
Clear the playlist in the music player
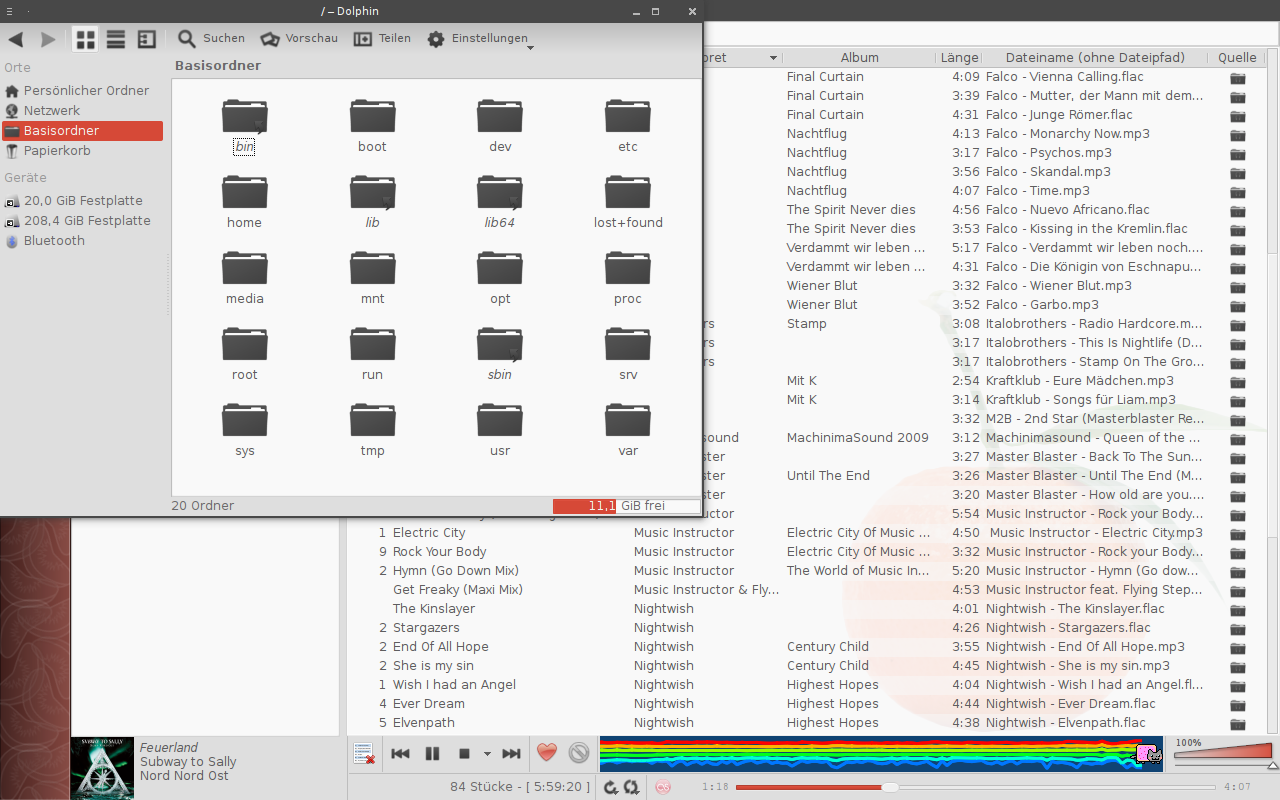click(364, 754)
